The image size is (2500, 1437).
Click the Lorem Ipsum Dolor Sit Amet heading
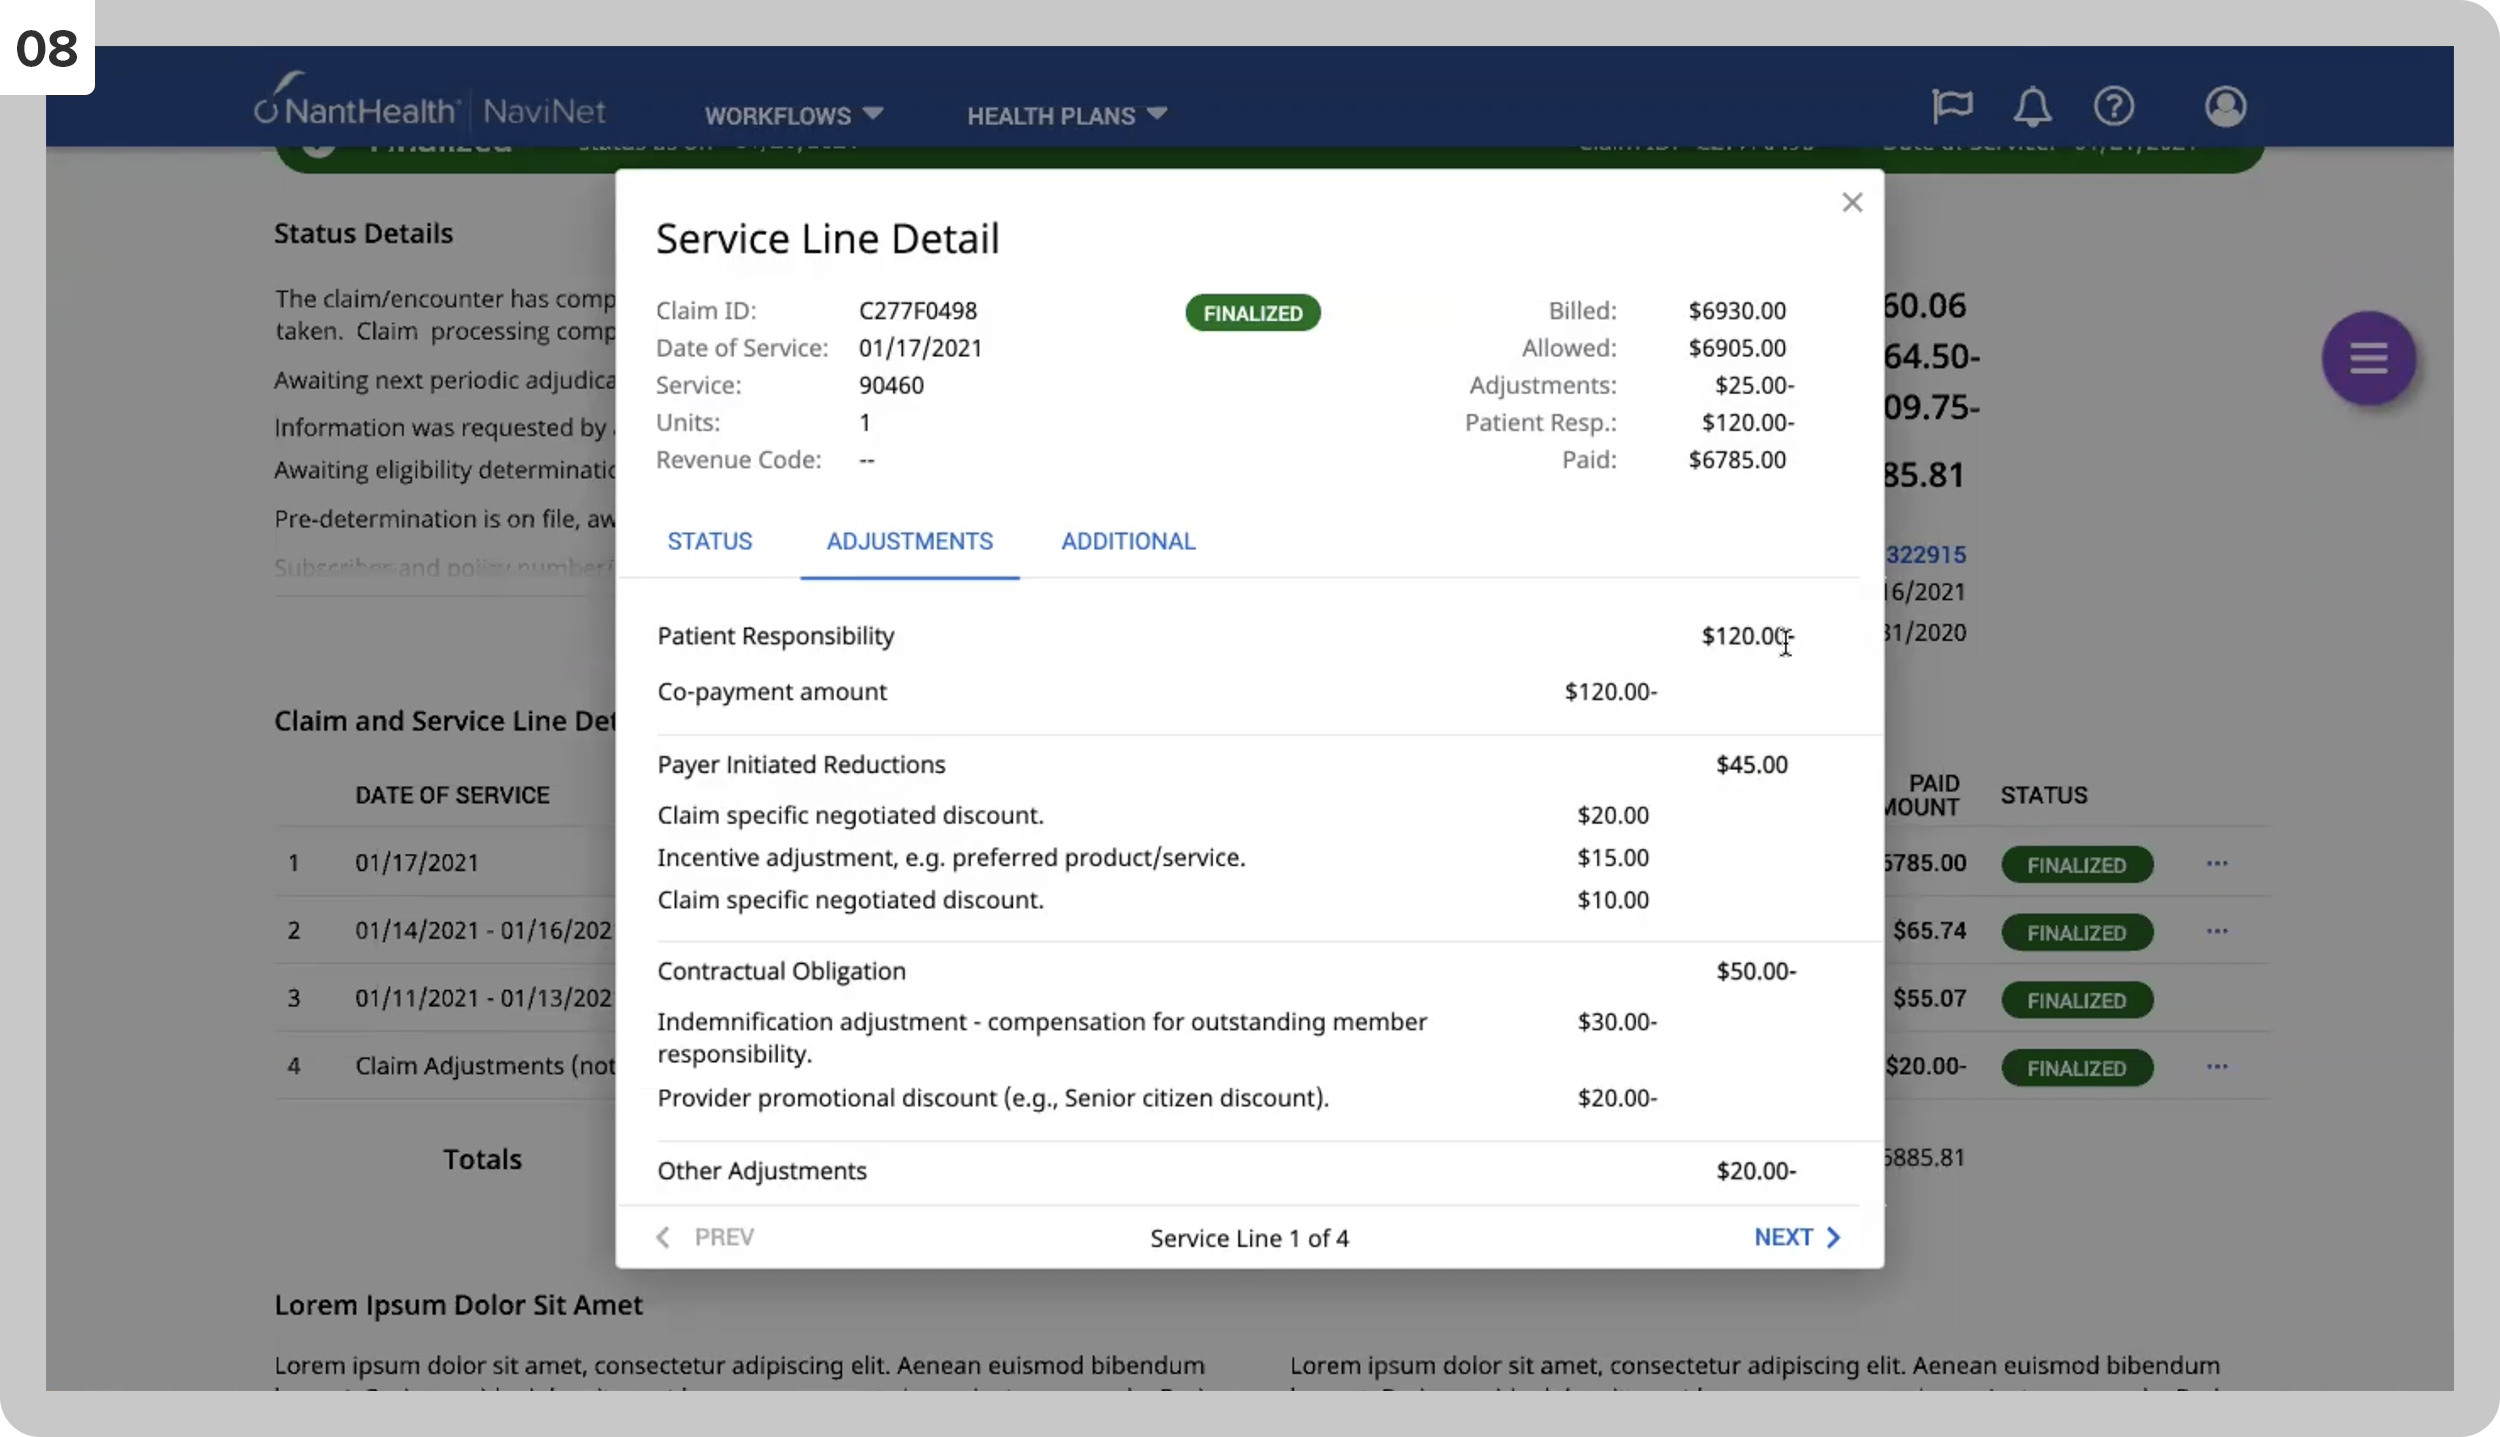point(458,1305)
